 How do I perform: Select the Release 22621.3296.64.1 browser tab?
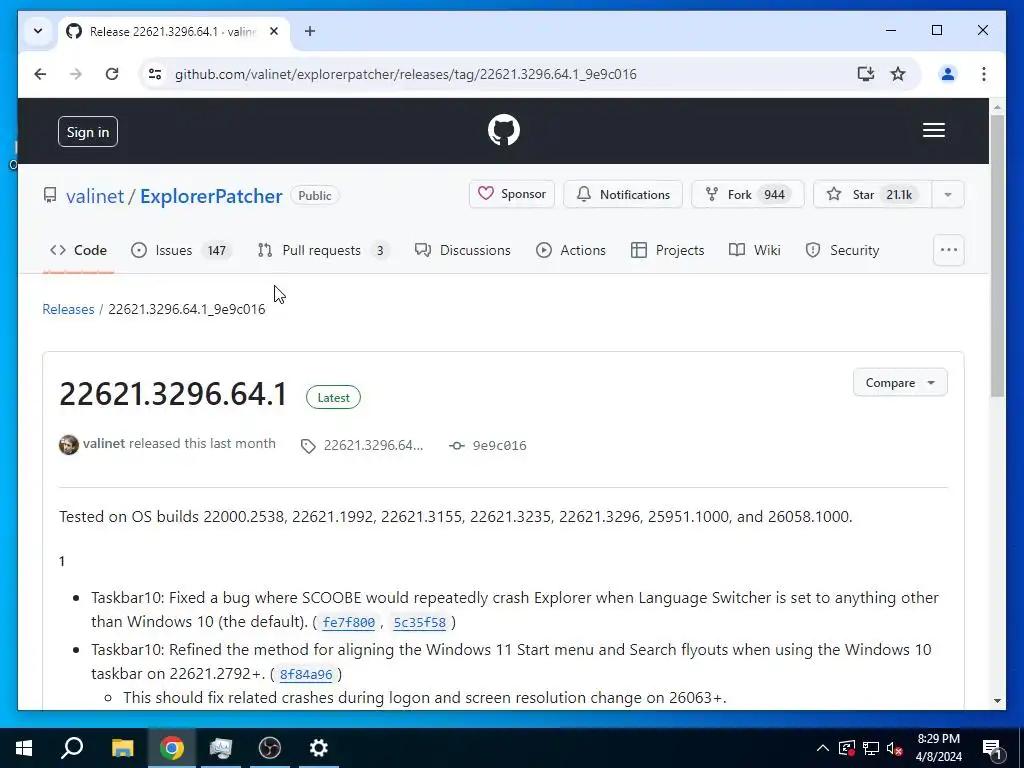coord(172,31)
